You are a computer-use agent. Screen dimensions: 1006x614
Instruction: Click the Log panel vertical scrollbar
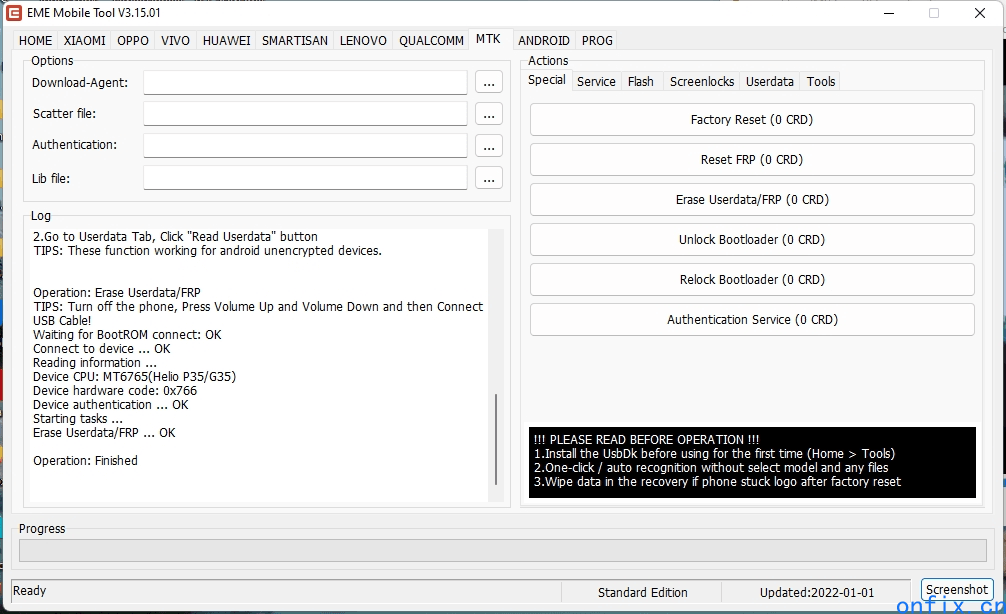496,440
